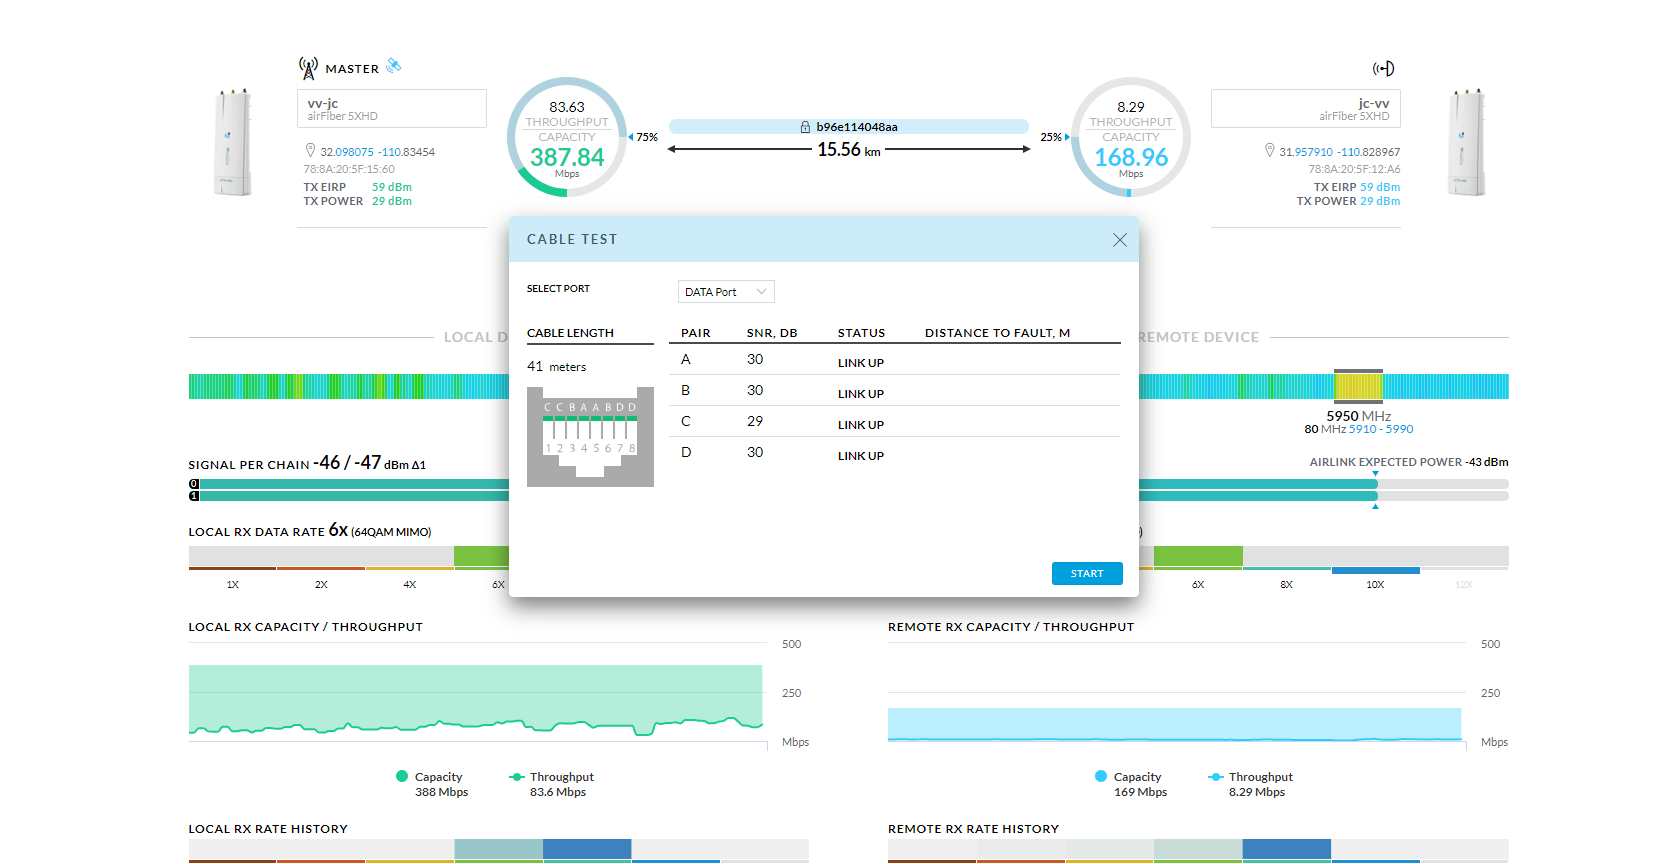Open the DATA Port select dropdown
The width and height of the screenshot is (1656, 864).
click(x=726, y=292)
